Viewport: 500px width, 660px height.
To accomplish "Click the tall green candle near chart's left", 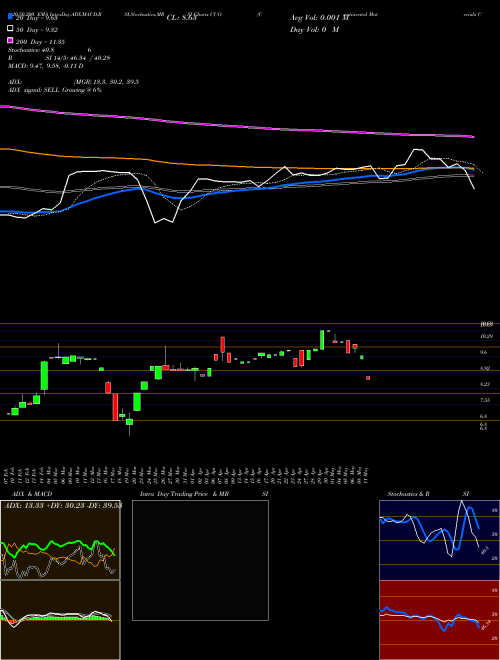I will point(44,375).
